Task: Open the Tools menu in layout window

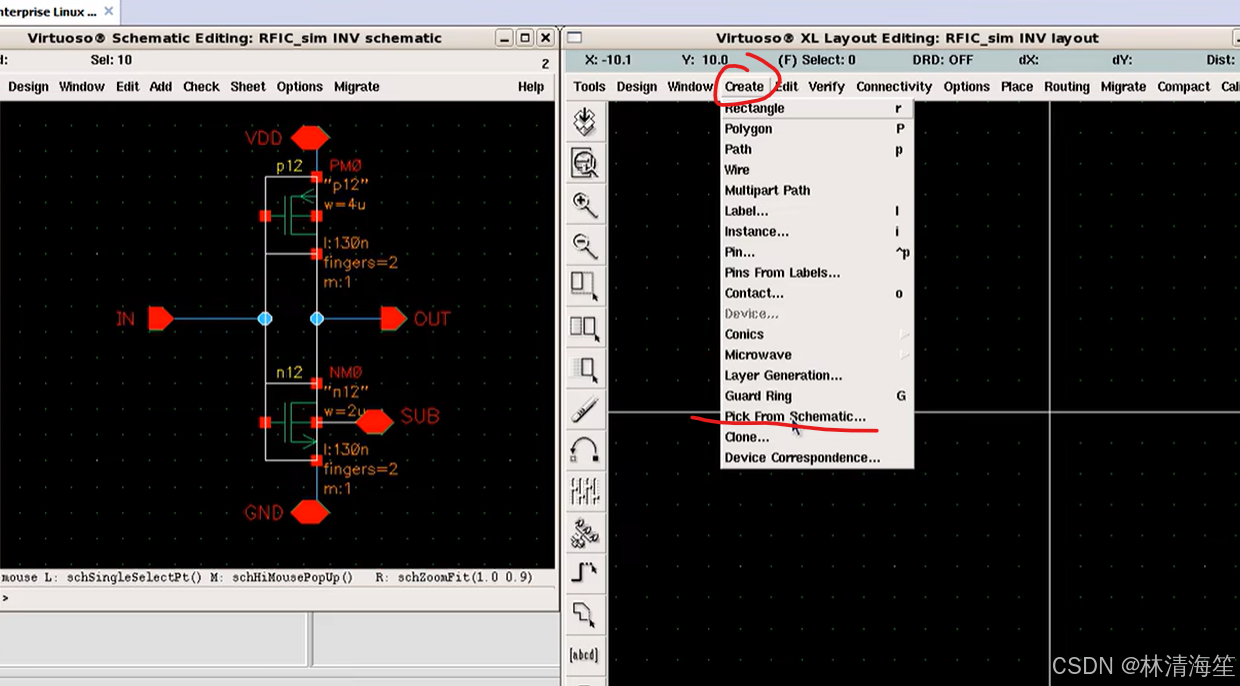Action: pyautogui.click(x=589, y=86)
